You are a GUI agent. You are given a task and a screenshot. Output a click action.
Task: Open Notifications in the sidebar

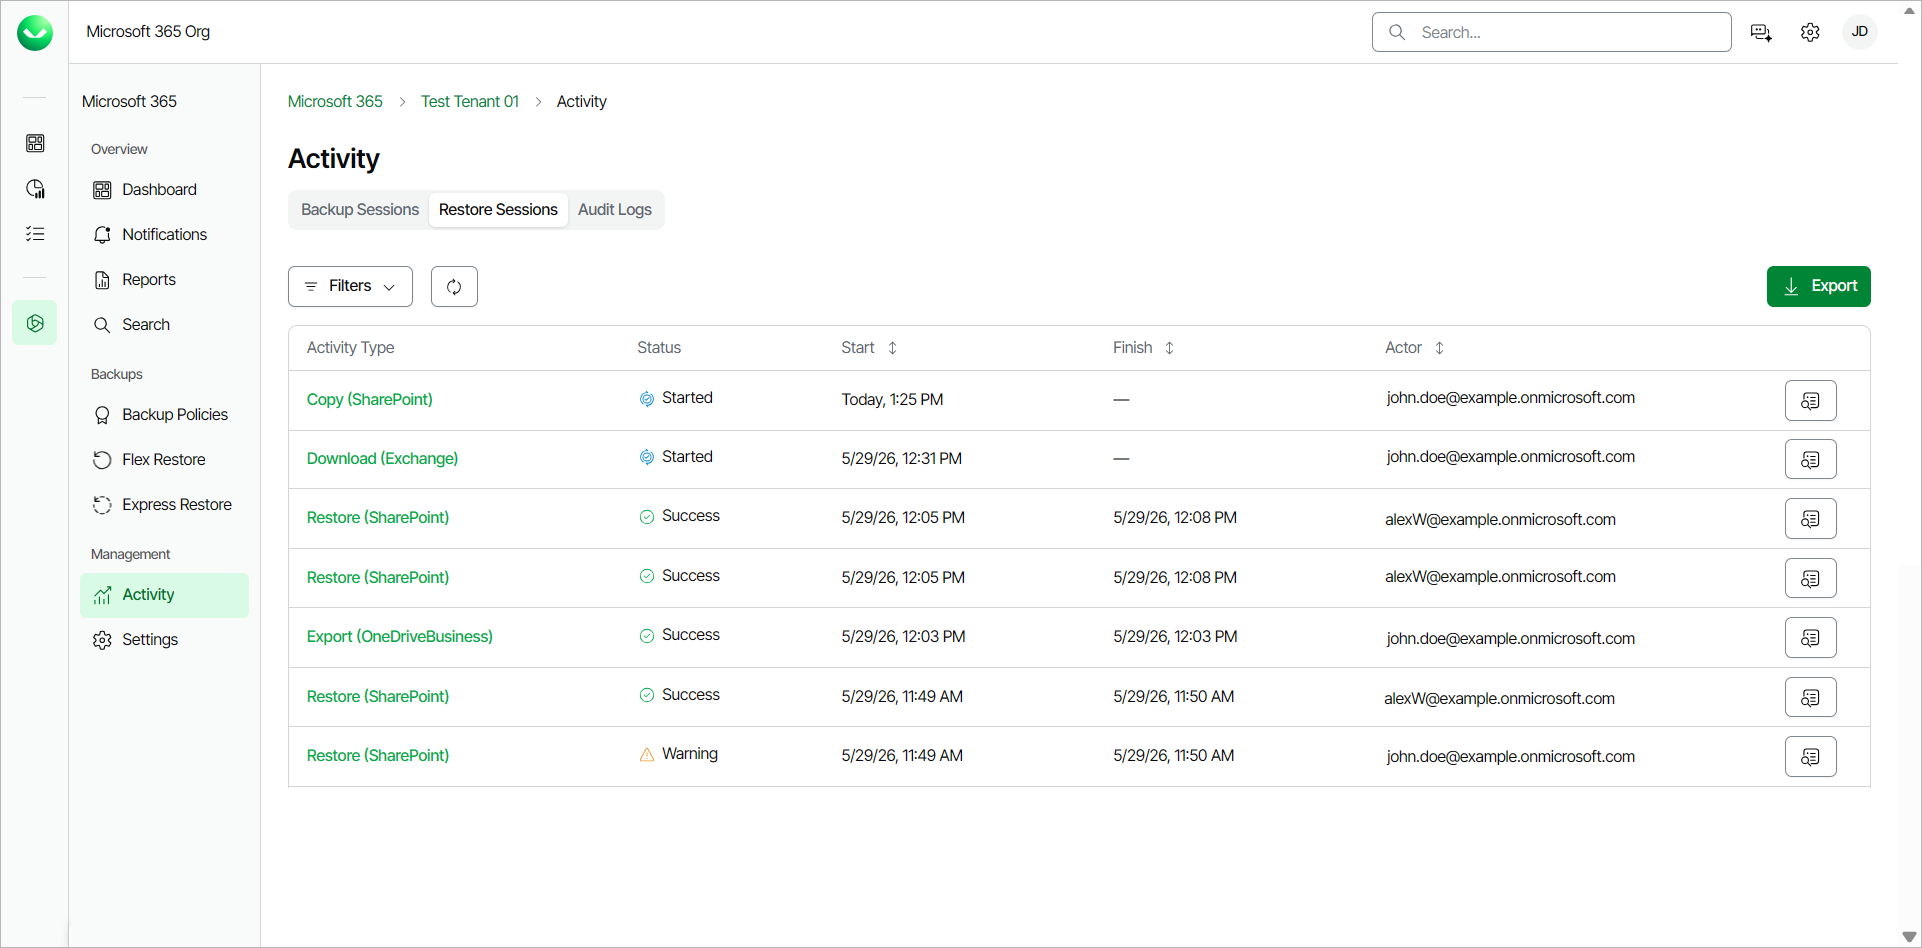click(164, 235)
